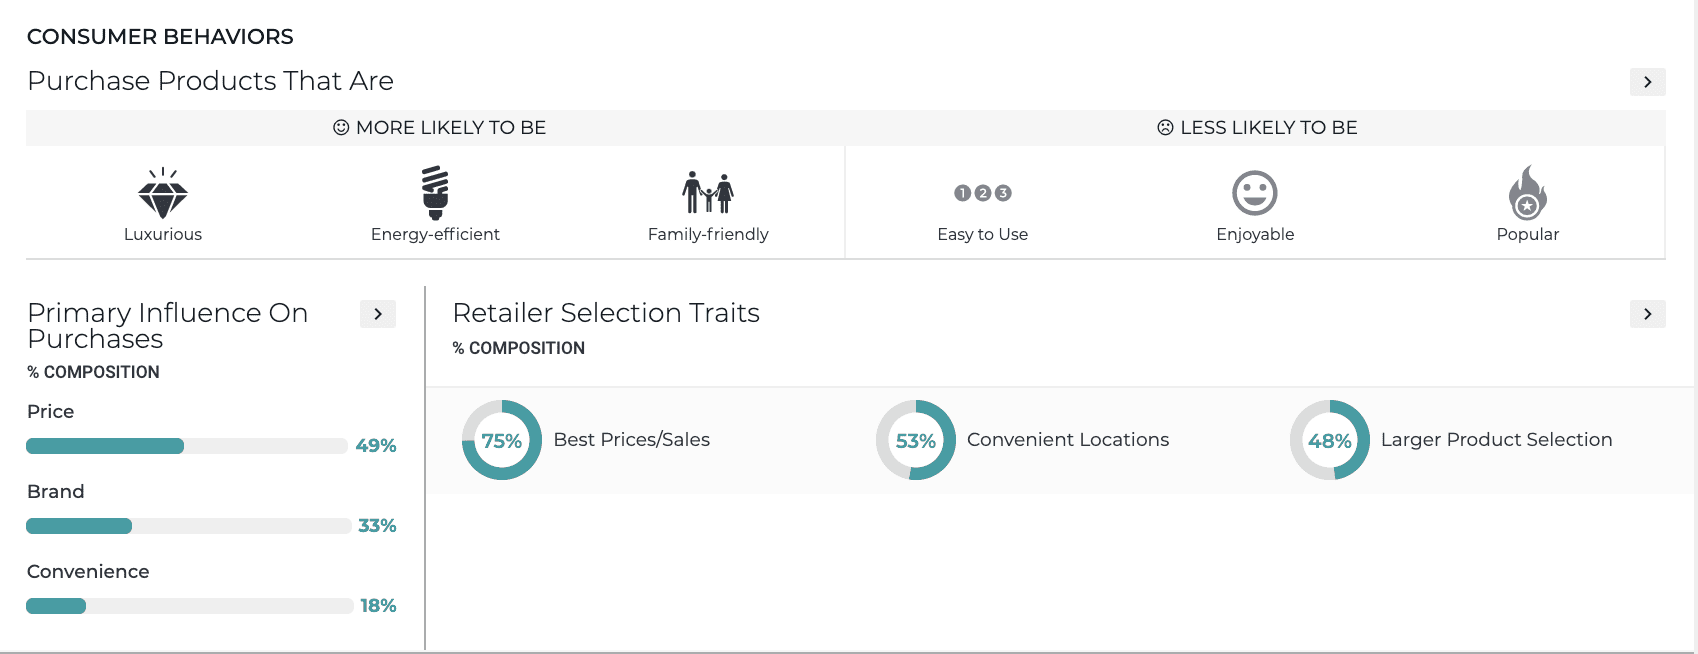Click the '18%' value for Convenience
1698x654 pixels.
378,606
